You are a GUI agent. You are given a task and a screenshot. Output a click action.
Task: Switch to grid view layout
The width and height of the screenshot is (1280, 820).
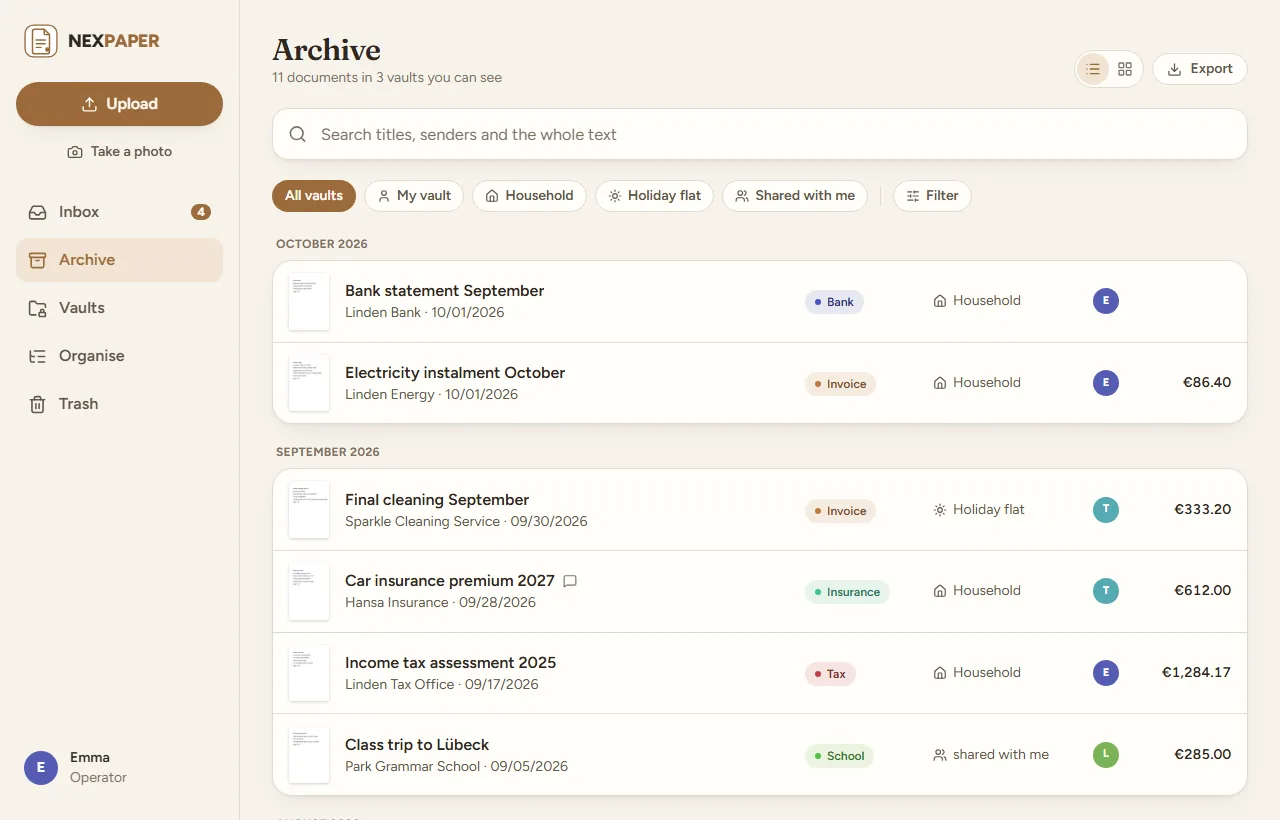coord(1125,69)
